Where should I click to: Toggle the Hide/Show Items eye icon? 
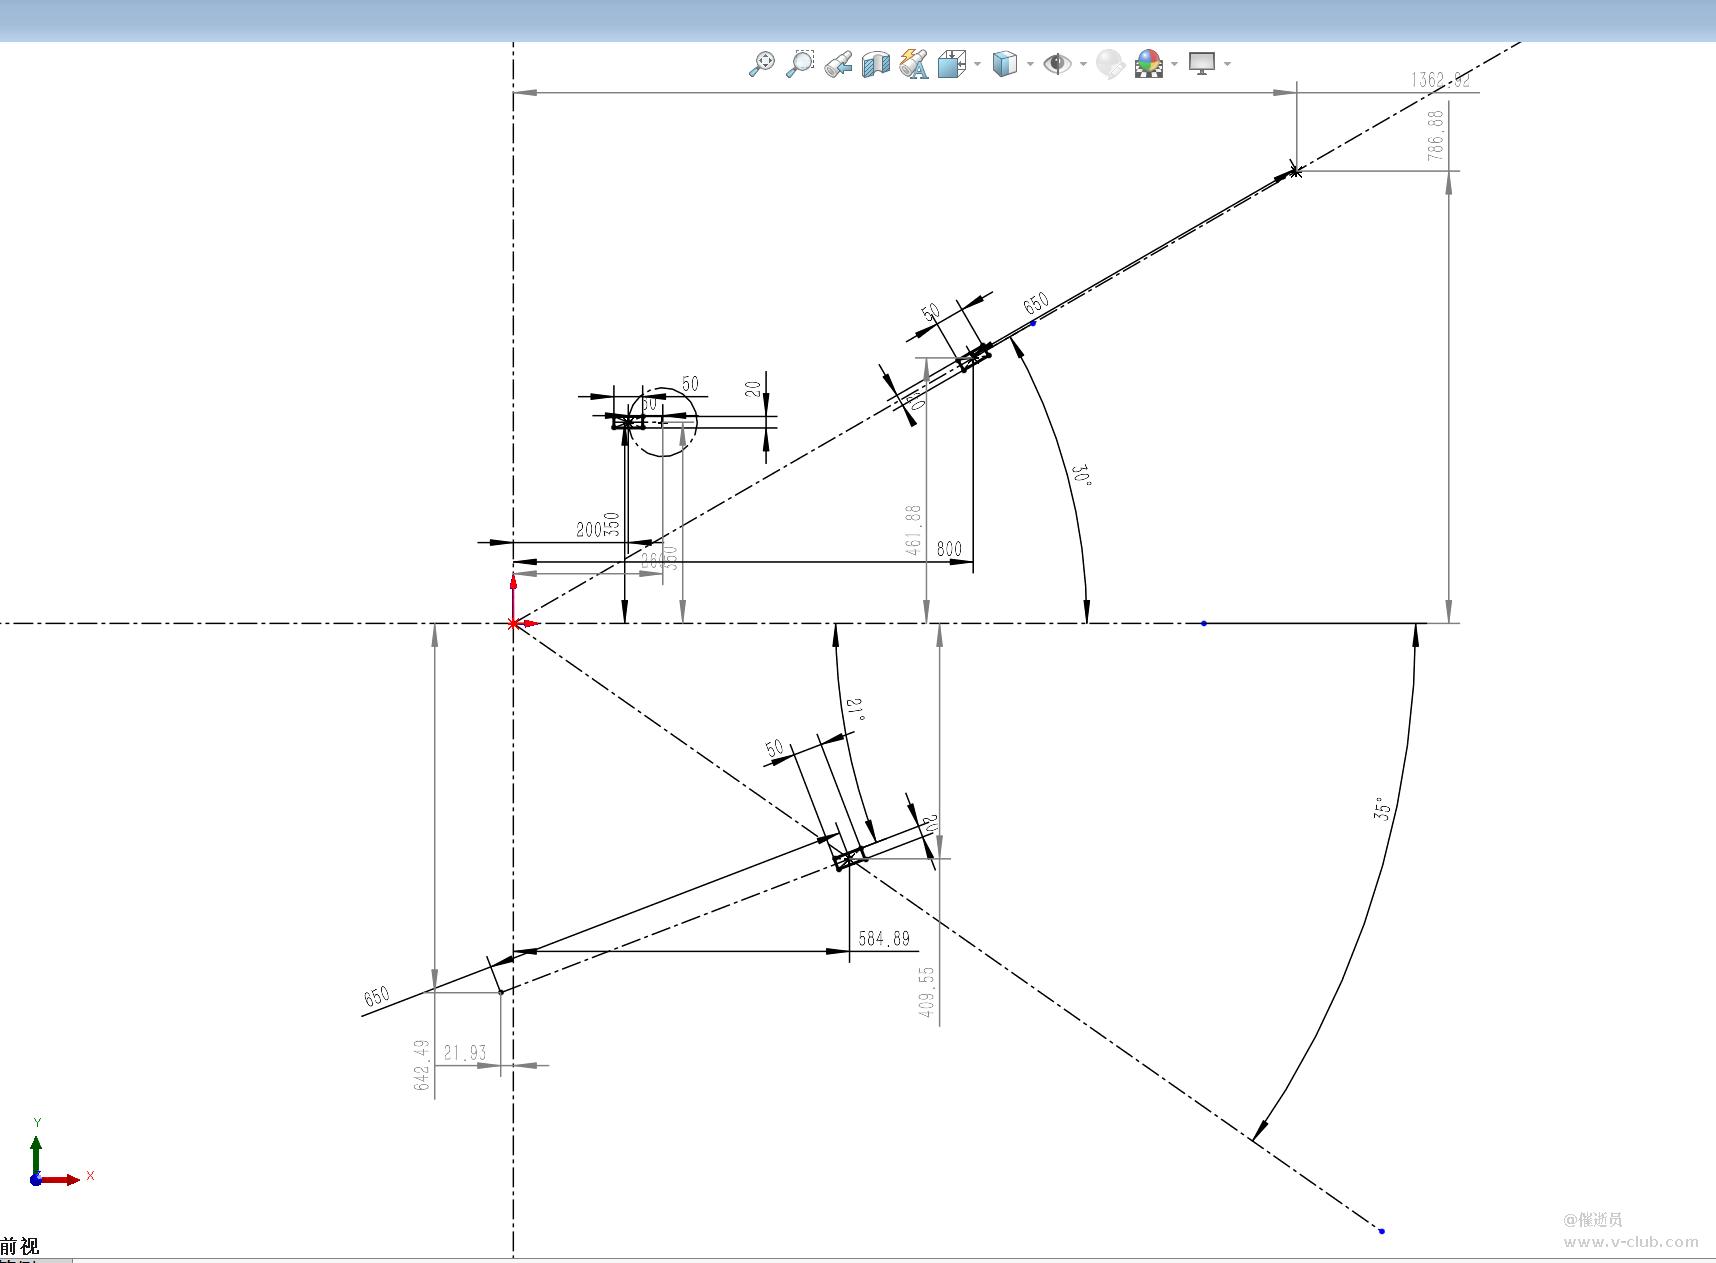(x=1057, y=64)
